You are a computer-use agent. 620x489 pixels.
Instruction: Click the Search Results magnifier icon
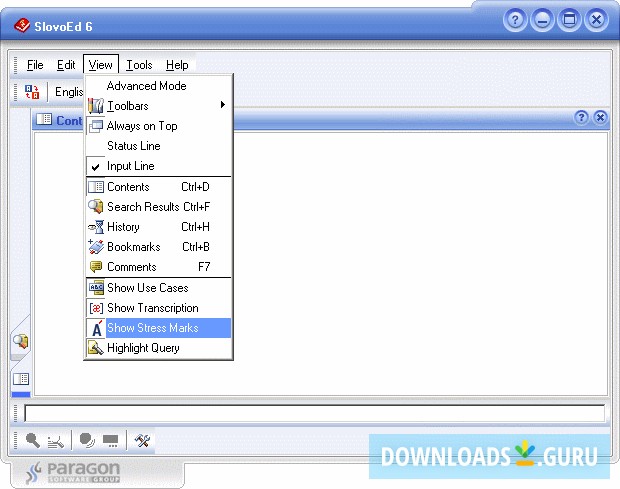point(96,206)
